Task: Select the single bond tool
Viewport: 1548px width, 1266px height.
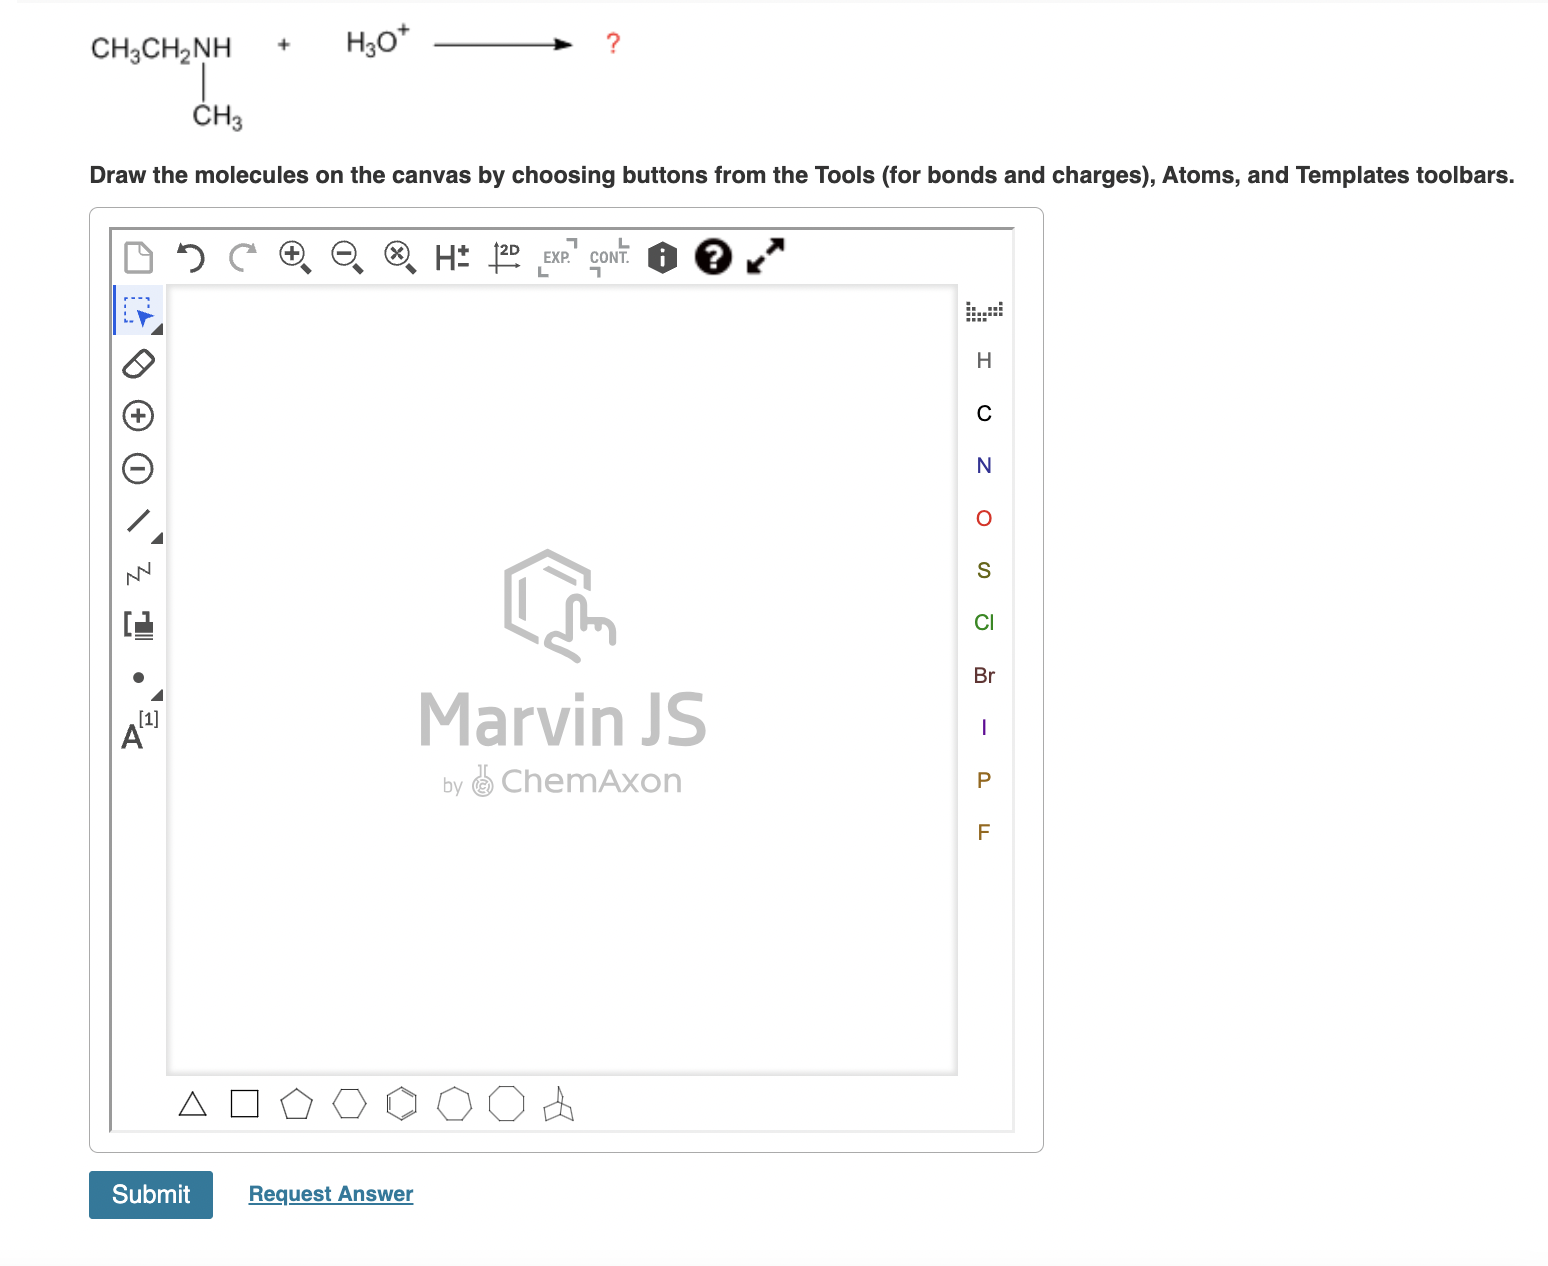Action: (139, 521)
